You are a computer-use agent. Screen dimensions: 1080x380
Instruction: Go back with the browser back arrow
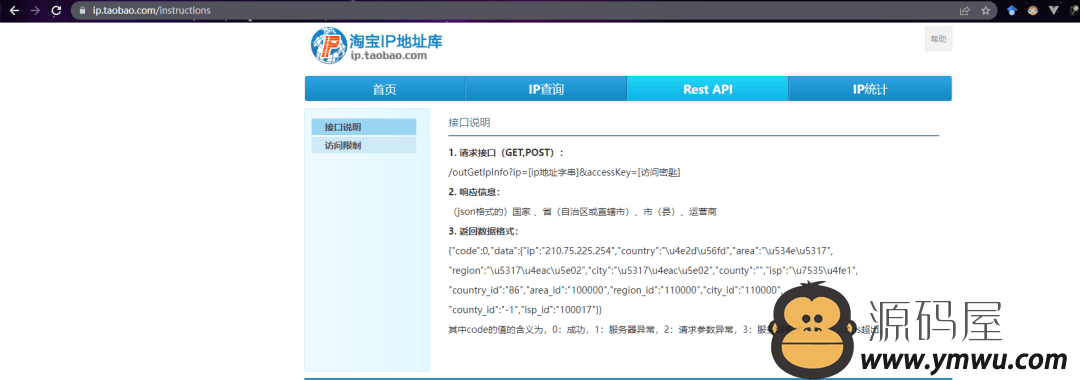click(14, 10)
